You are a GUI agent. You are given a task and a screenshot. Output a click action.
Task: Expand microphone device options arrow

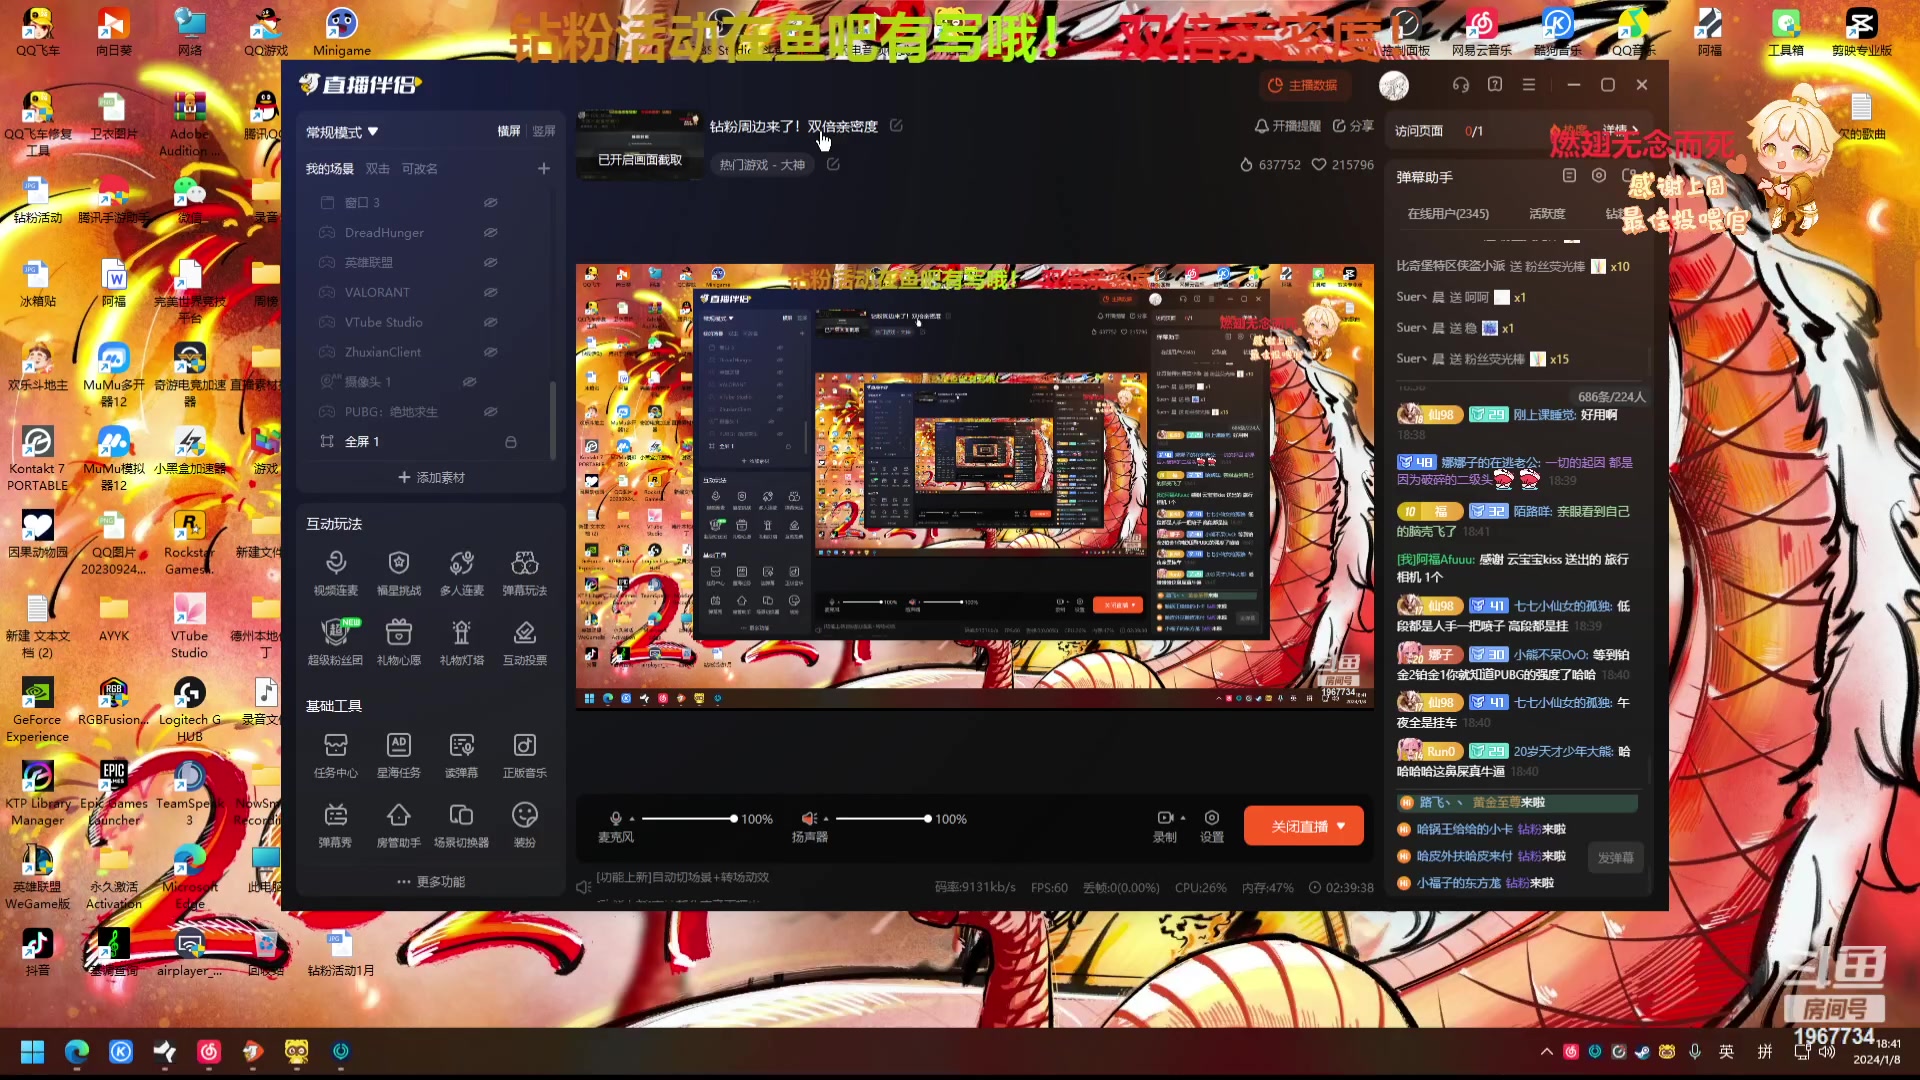632,819
